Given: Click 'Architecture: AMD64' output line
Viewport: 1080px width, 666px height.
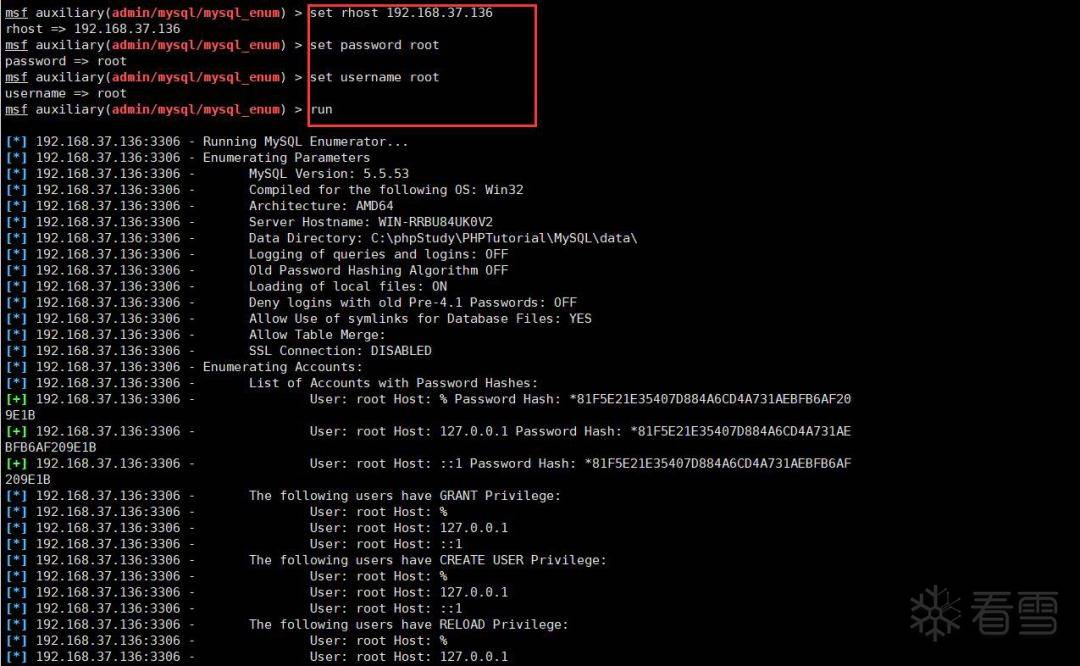Looking at the screenshot, I should click(321, 205).
